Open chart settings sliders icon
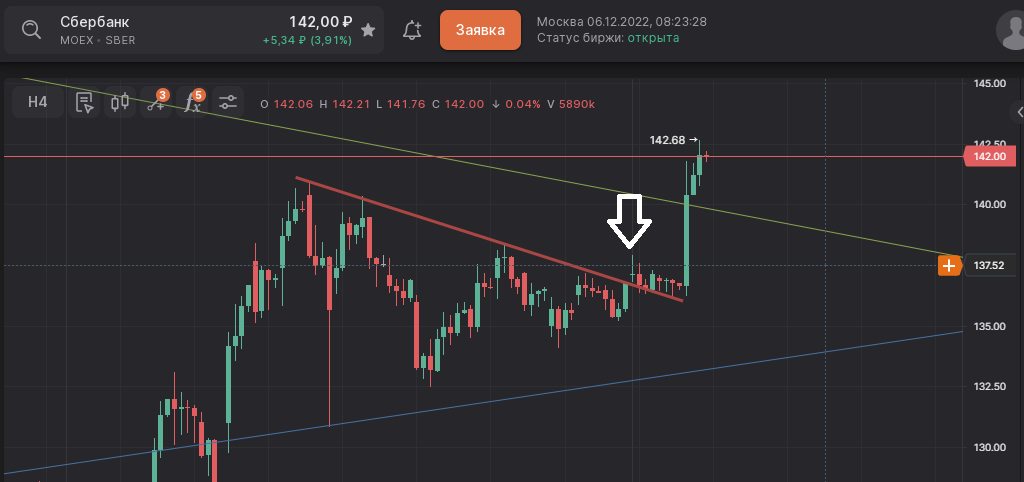1024x482 pixels. (x=228, y=102)
